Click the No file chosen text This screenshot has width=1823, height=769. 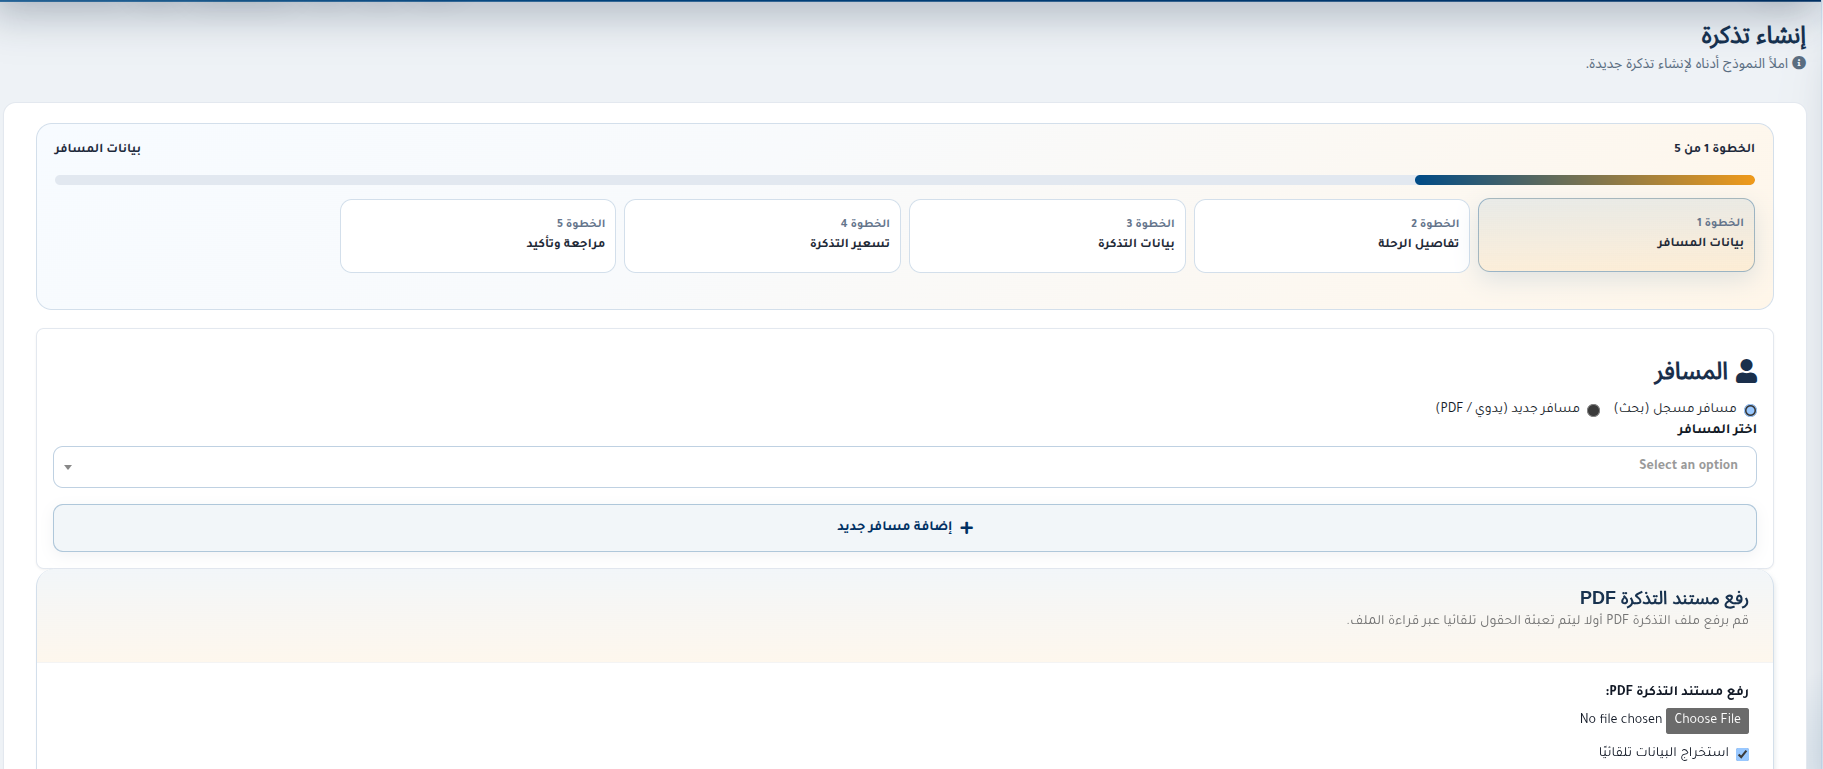click(1620, 719)
